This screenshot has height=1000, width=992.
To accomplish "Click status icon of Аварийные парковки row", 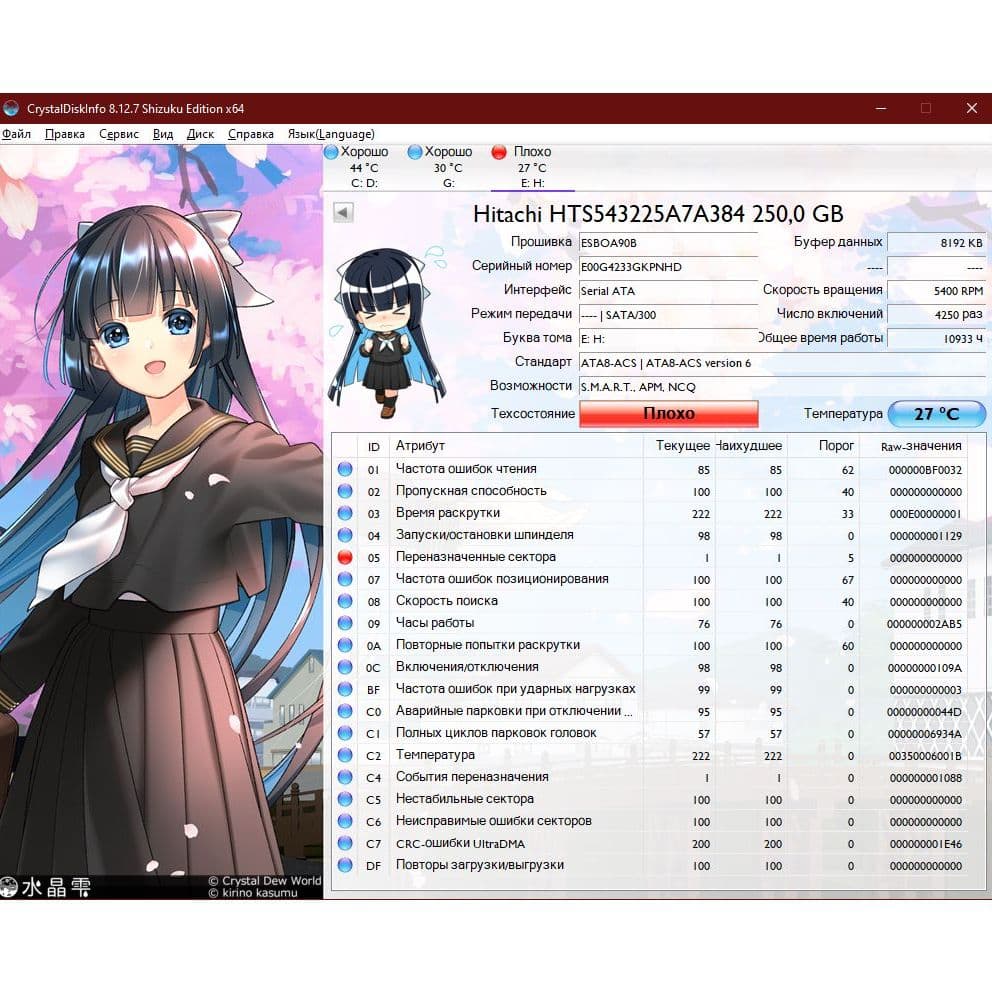I will (x=345, y=711).
